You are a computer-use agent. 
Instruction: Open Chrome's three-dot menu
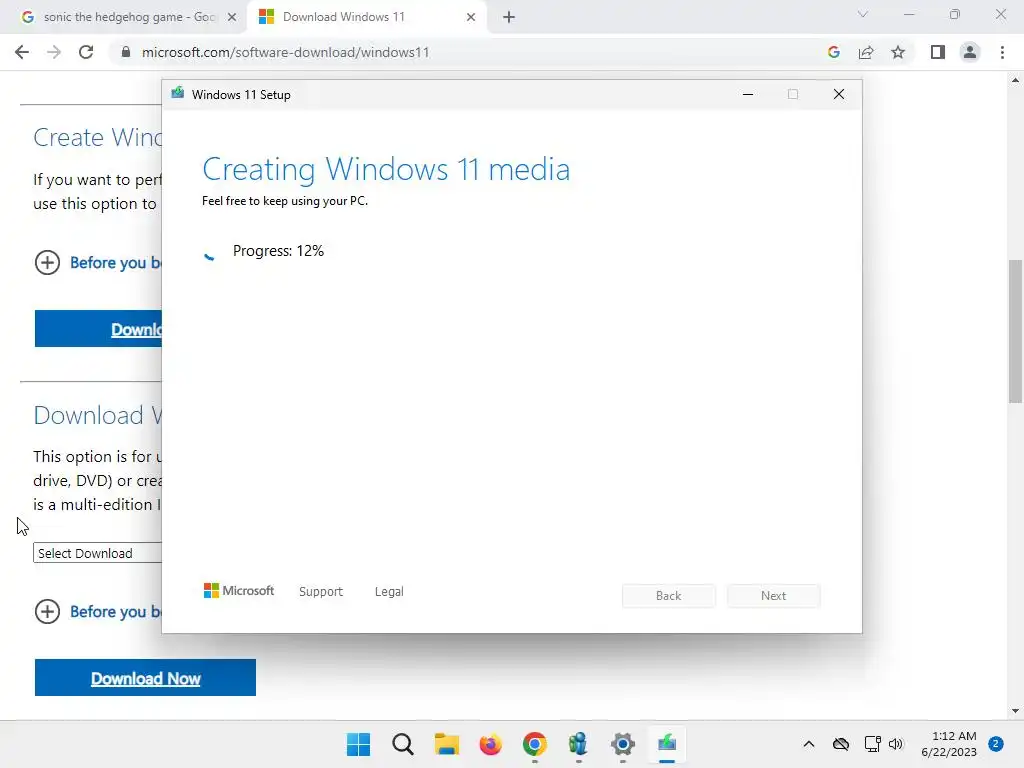tap(1002, 52)
